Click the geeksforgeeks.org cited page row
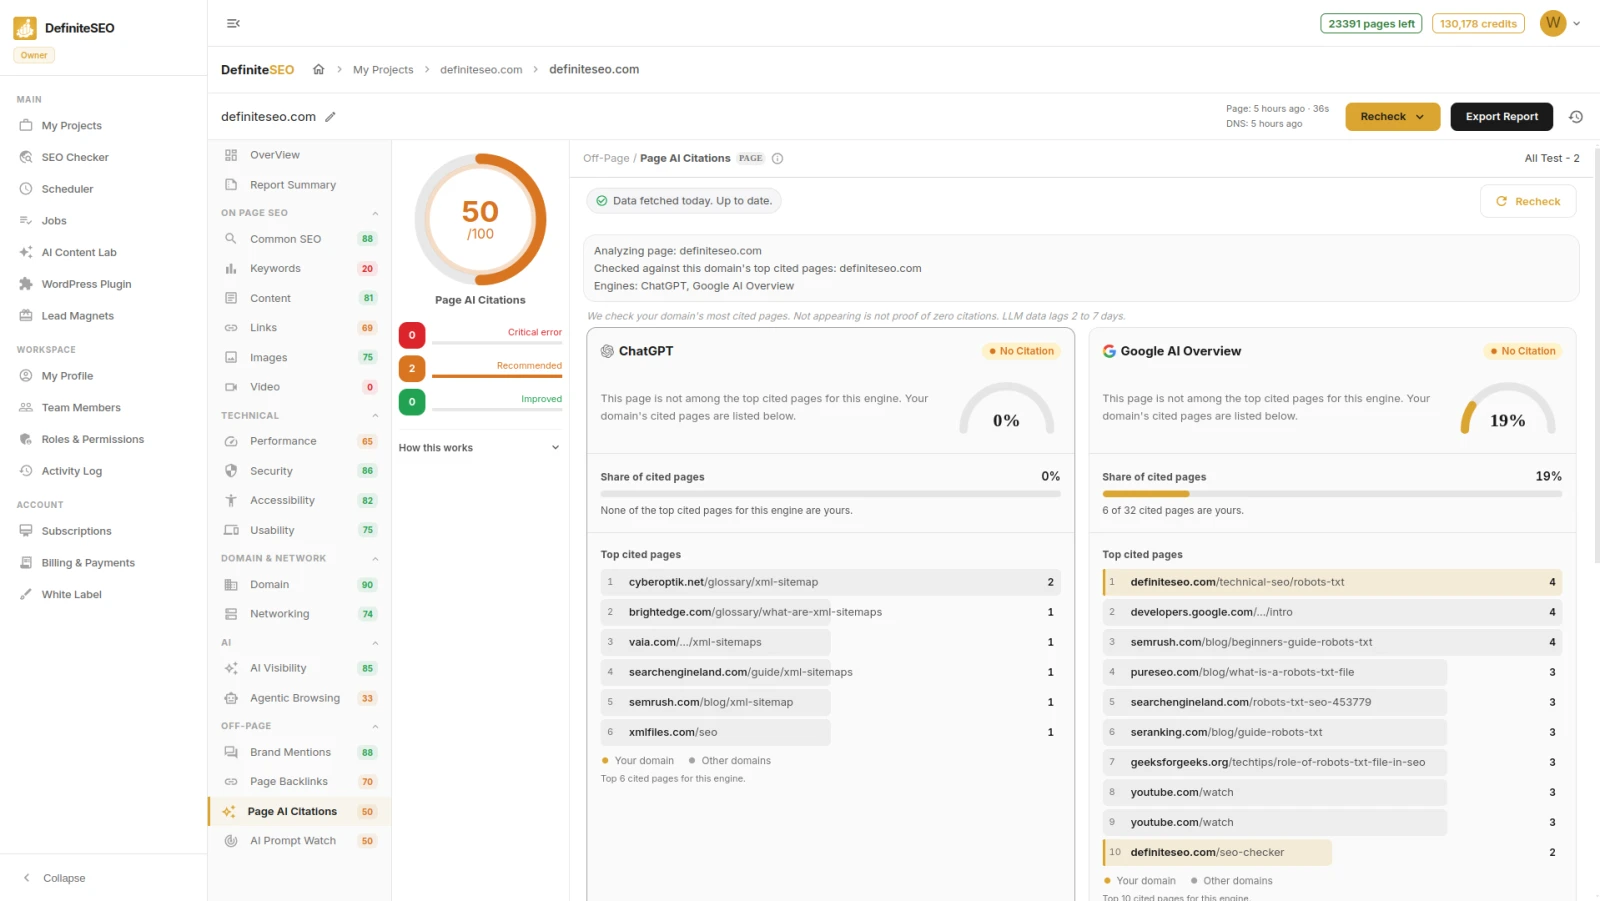Viewport: 1600px width, 901px height. click(x=1332, y=762)
